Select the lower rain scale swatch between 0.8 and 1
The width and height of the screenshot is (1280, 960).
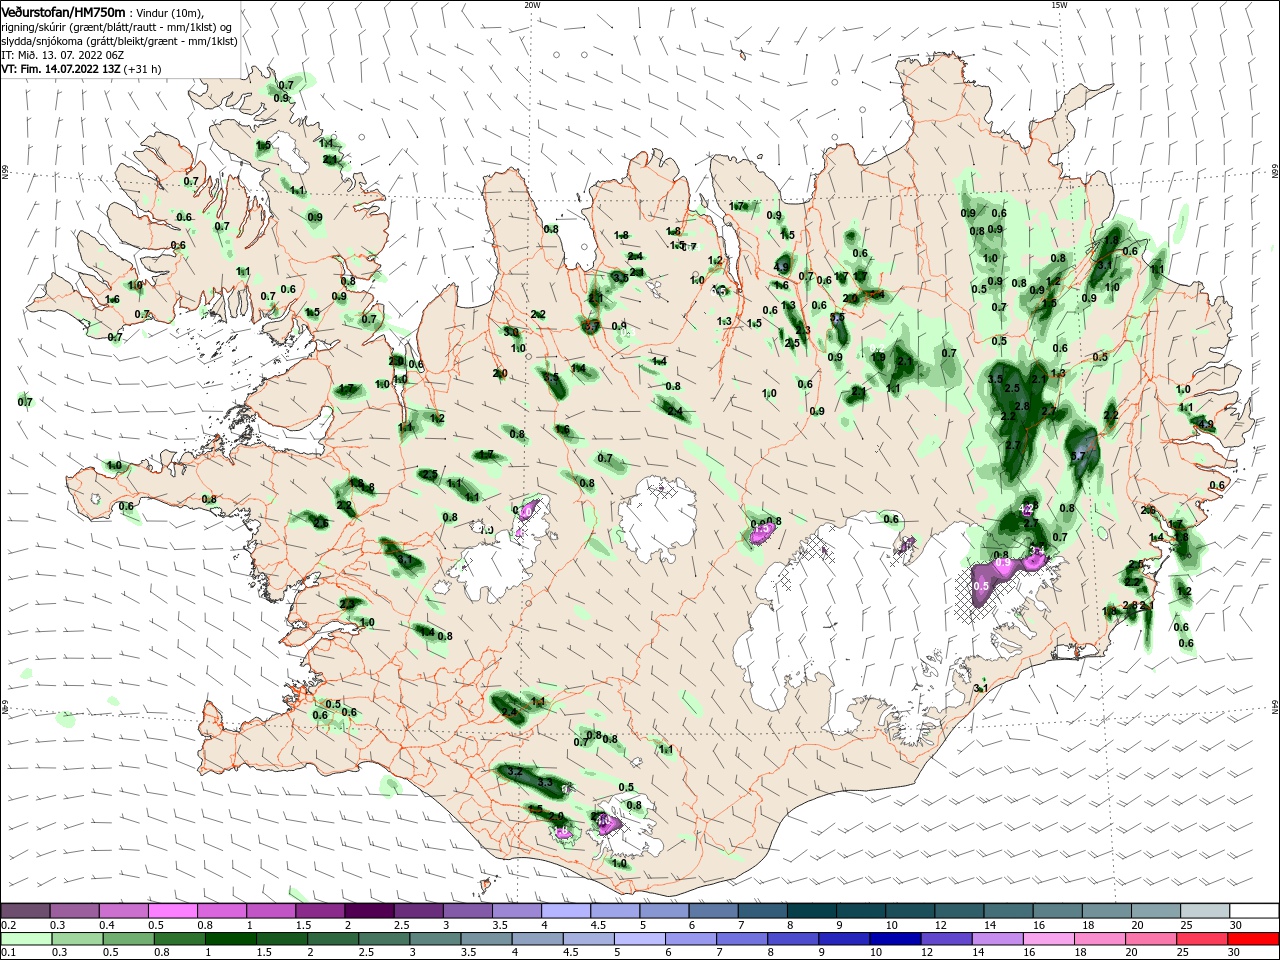pos(179,939)
